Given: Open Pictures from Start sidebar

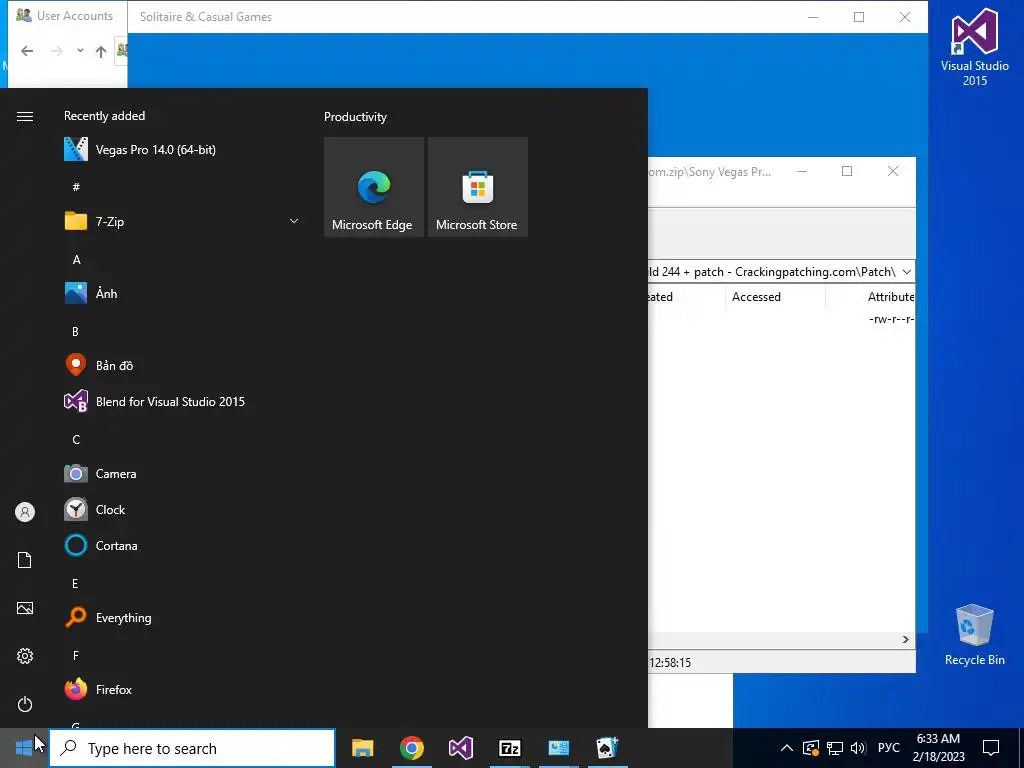Looking at the screenshot, I should coord(25,608).
